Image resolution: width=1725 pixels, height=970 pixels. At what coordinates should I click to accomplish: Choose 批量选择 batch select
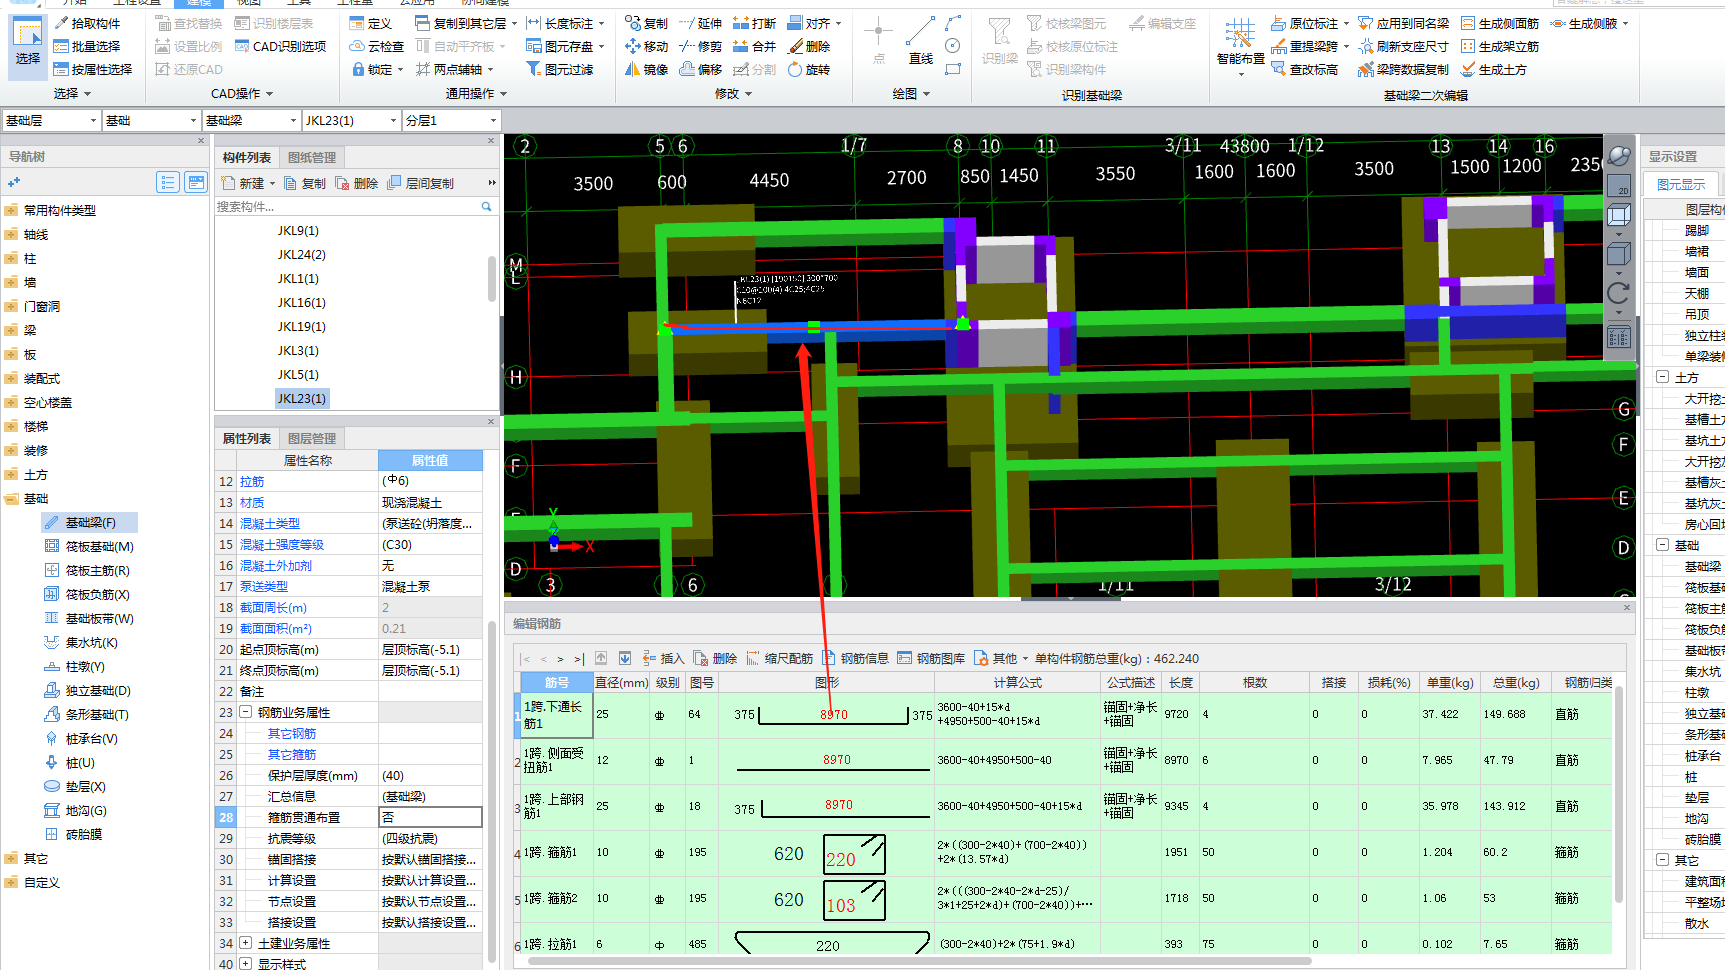(x=86, y=46)
